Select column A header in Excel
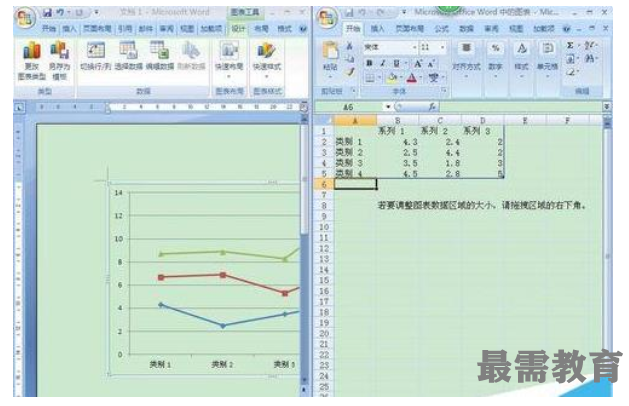 [355, 120]
